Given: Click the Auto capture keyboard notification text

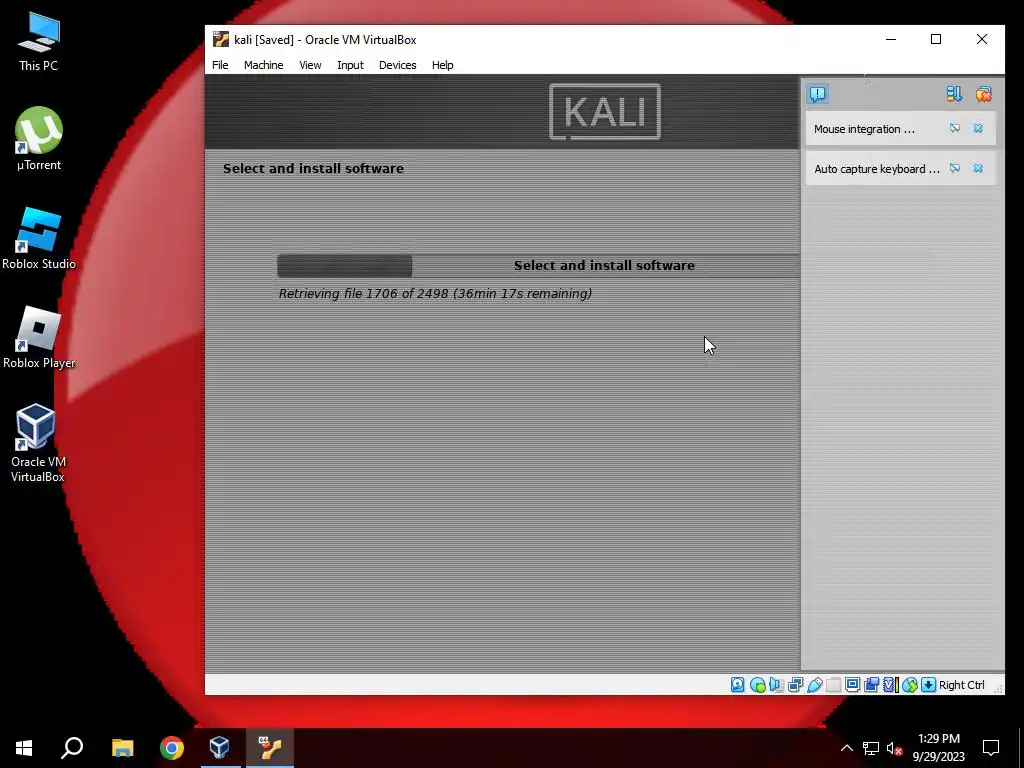Looking at the screenshot, I should point(876,169).
